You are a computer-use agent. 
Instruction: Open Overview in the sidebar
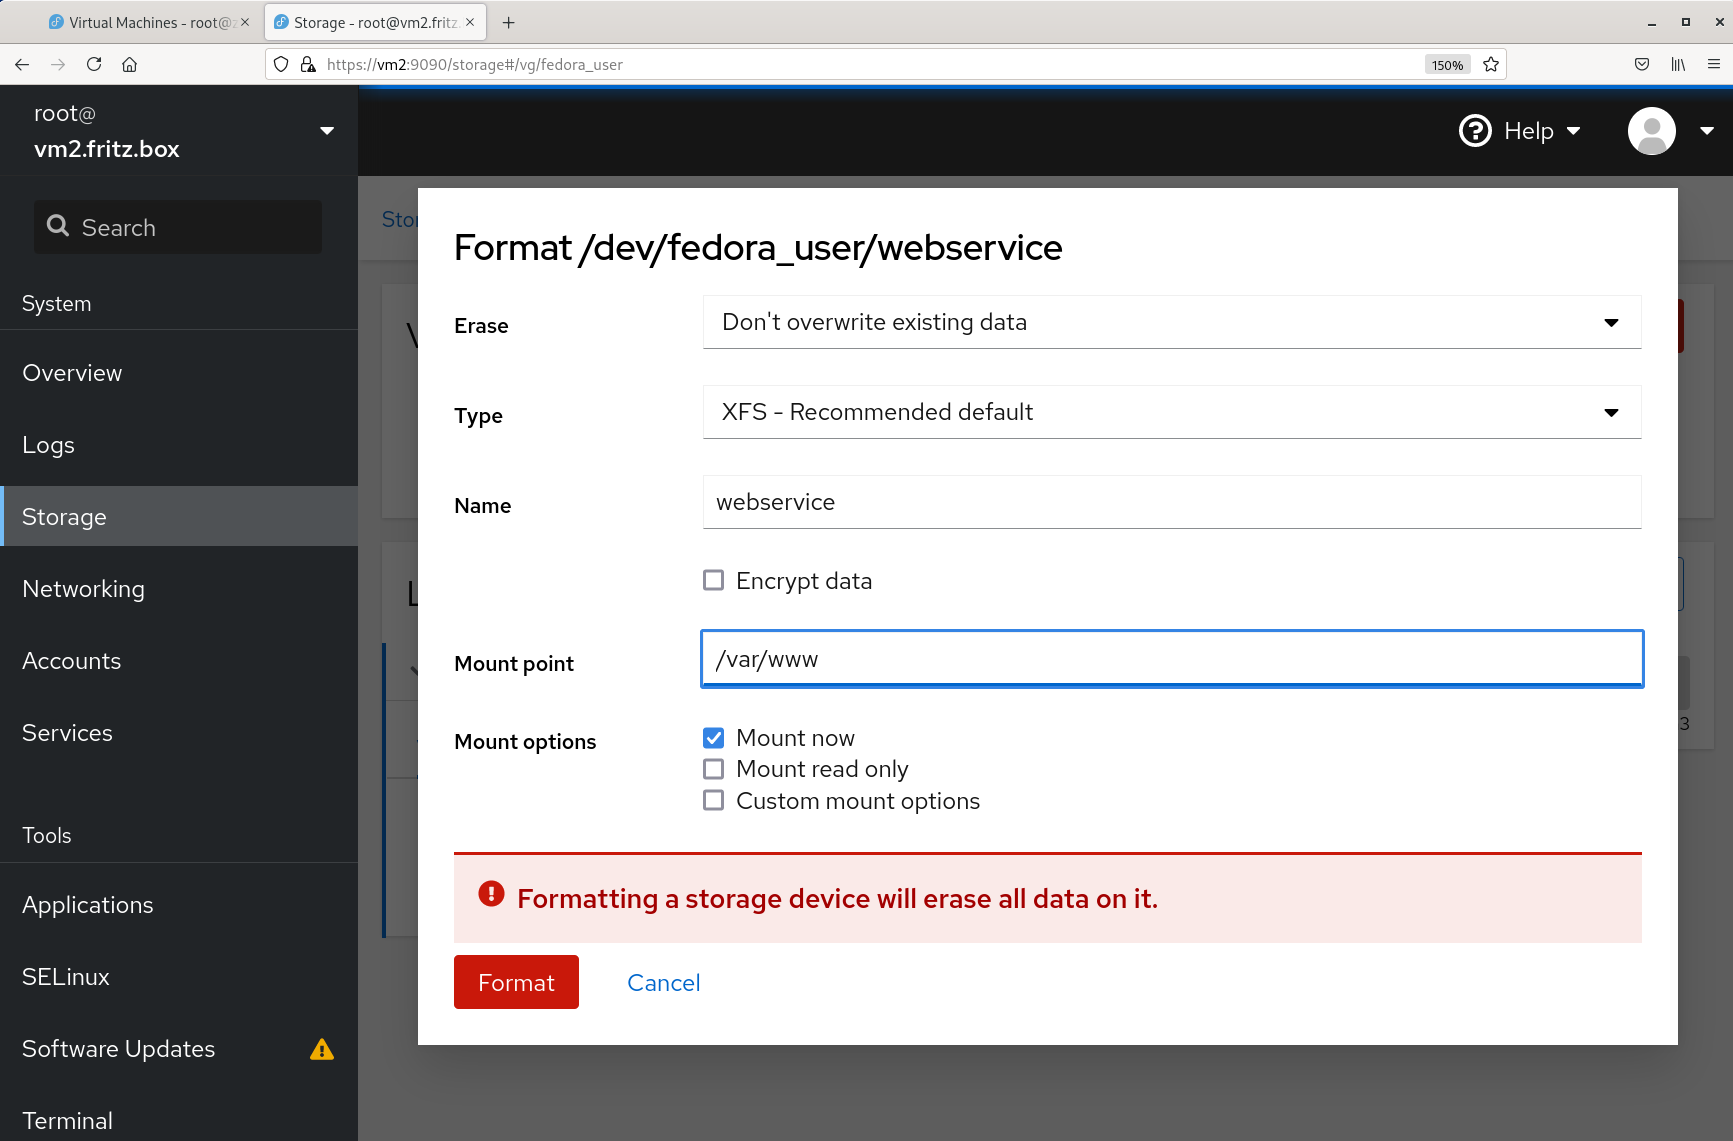pos(179,373)
